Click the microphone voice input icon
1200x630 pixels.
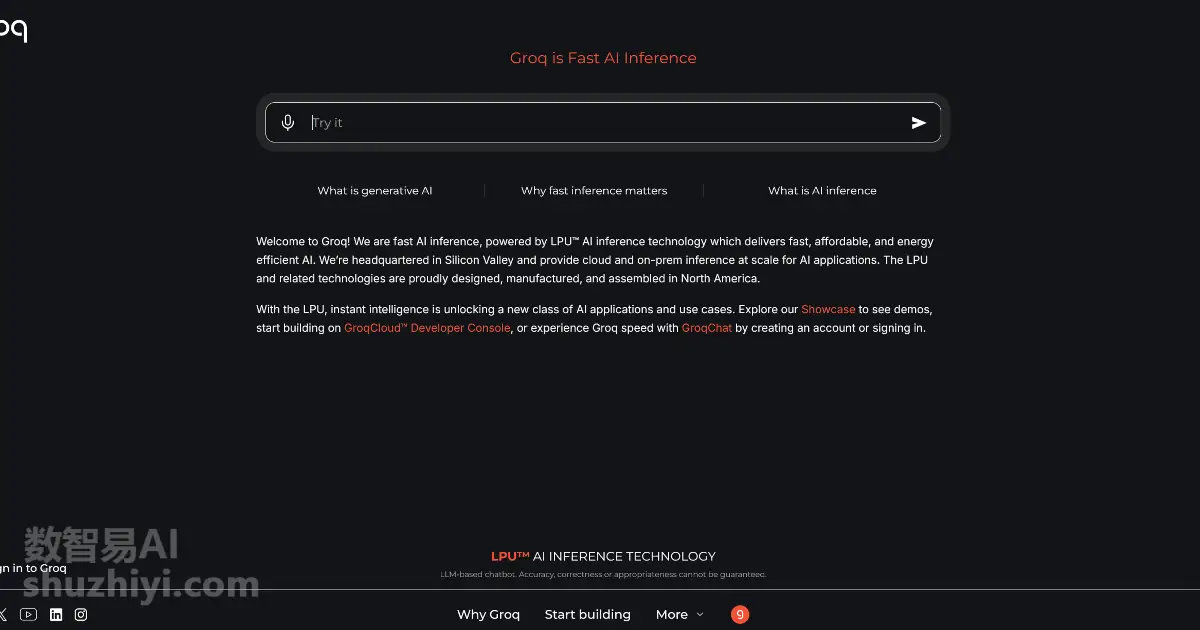point(288,123)
